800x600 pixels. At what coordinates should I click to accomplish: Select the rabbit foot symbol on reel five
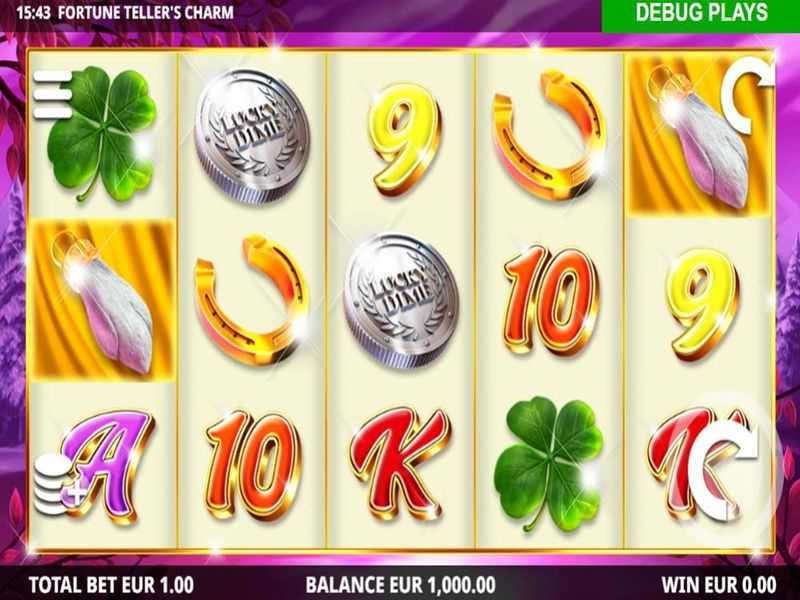click(699, 136)
